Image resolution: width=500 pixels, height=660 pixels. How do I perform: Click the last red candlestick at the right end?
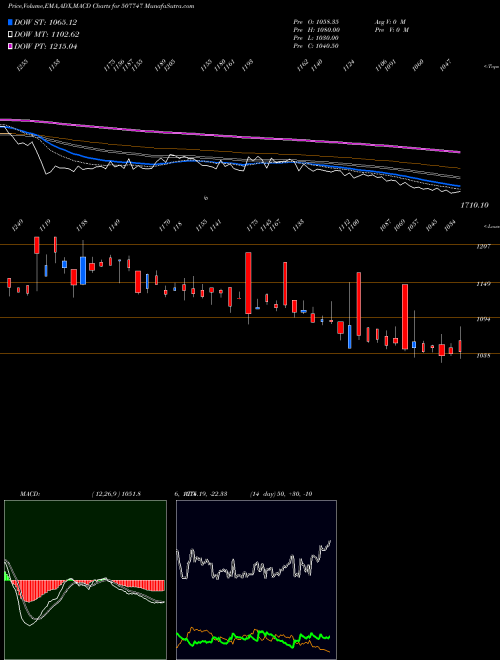click(x=460, y=346)
